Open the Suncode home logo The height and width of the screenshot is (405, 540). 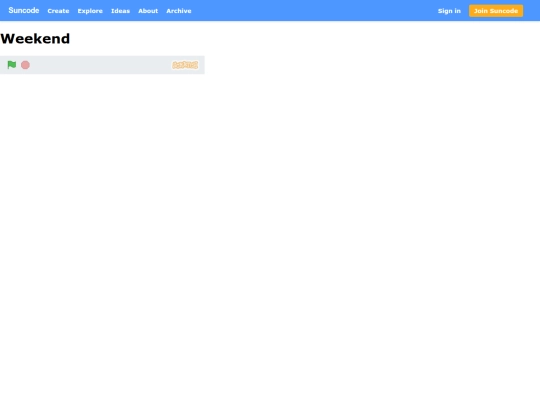point(24,10)
